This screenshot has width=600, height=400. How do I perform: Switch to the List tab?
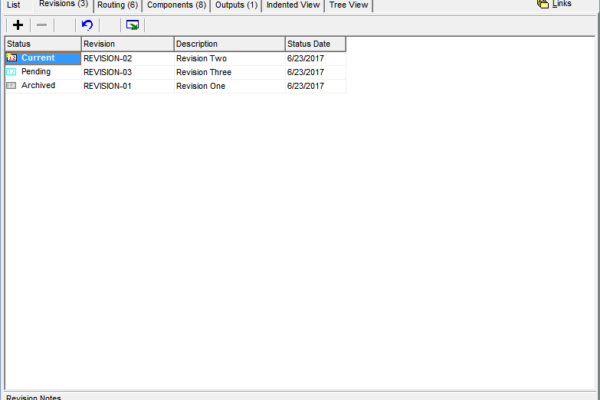click(x=13, y=5)
